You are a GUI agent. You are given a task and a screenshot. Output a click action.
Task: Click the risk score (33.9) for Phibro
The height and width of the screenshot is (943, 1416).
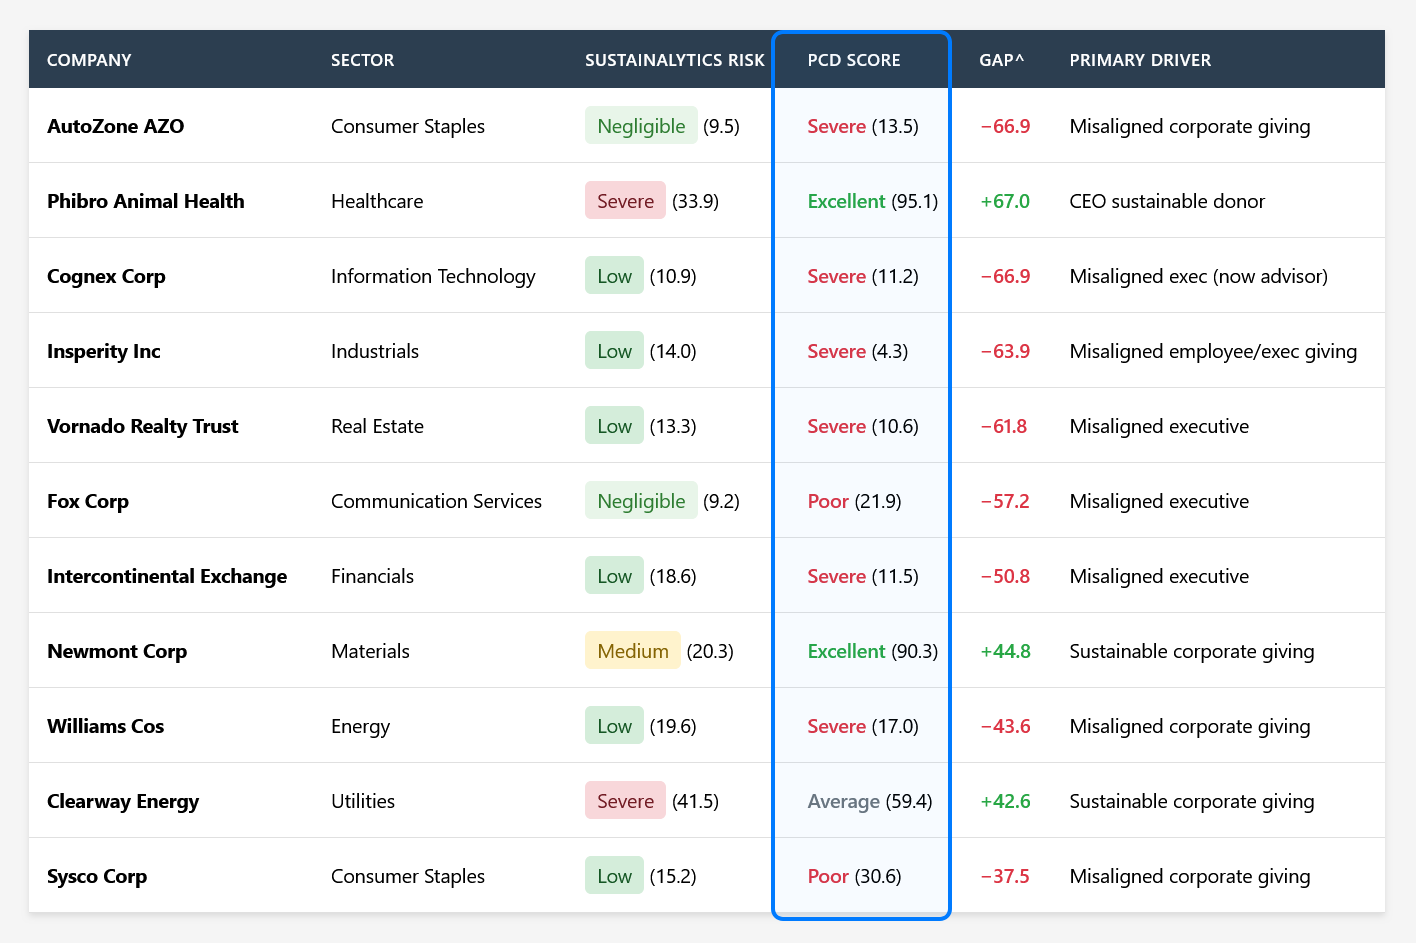point(695,201)
